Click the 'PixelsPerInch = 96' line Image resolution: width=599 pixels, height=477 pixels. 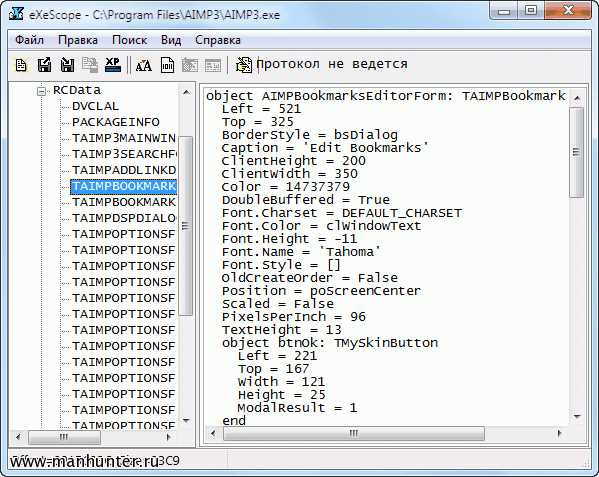294,317
